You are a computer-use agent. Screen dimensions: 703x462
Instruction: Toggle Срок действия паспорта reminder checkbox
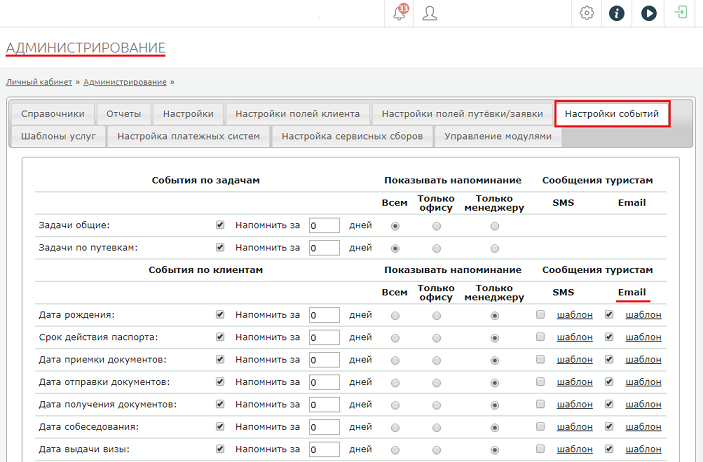coord(220,337)
